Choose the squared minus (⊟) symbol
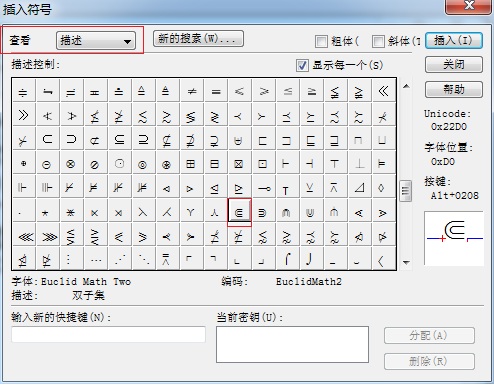Image resolution: width=494 pixels, height=385 pixels. tap(215, 164)
